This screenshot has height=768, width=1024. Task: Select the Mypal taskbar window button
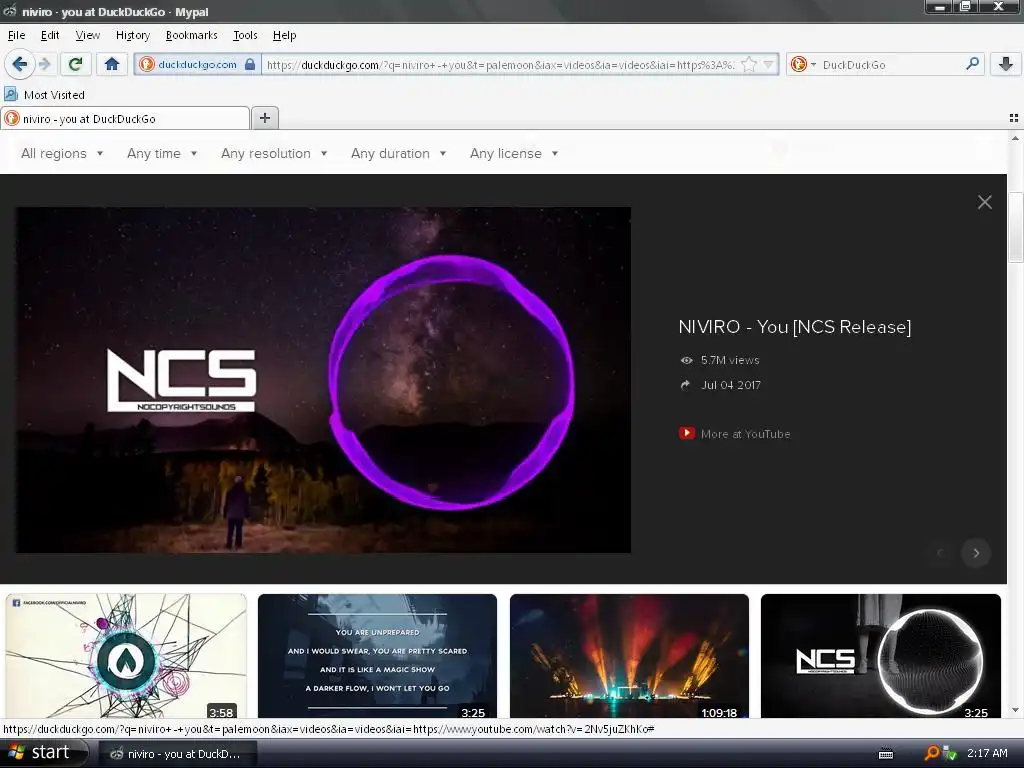178,754
